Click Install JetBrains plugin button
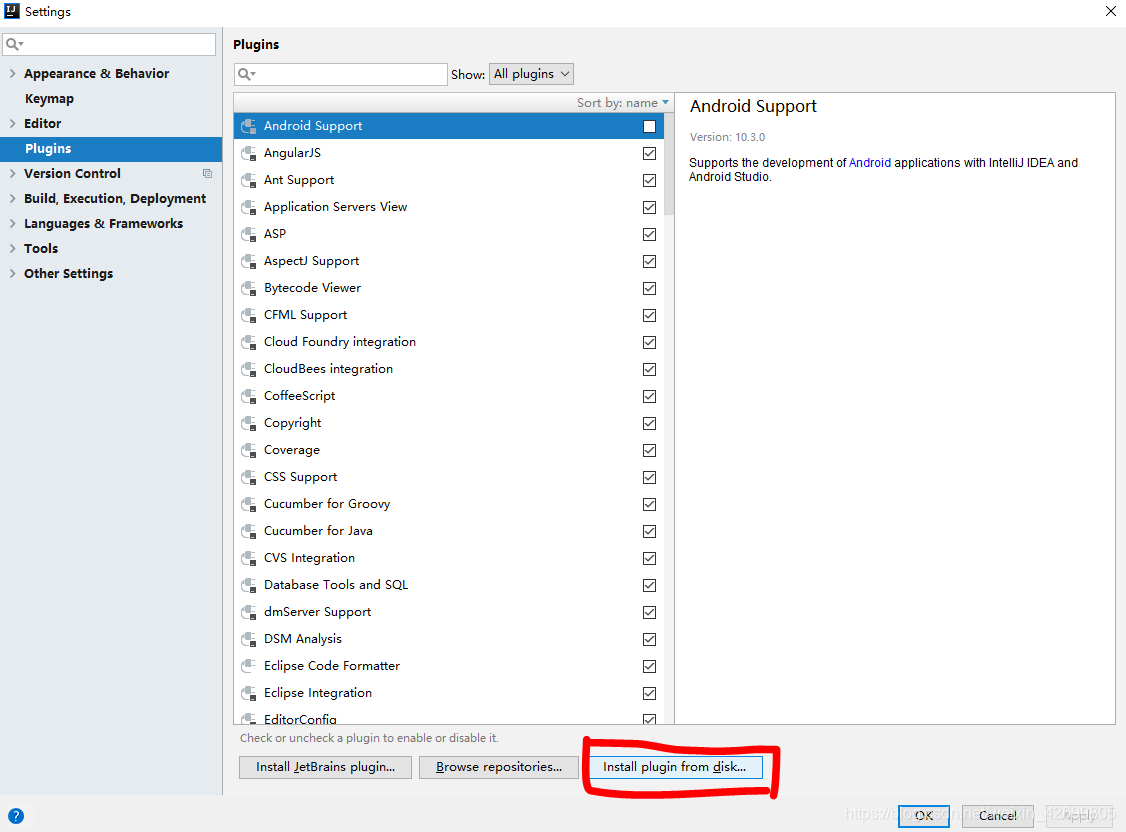Image resolution: width=1126 pixels, height=832 pixels. pos(325,767)
